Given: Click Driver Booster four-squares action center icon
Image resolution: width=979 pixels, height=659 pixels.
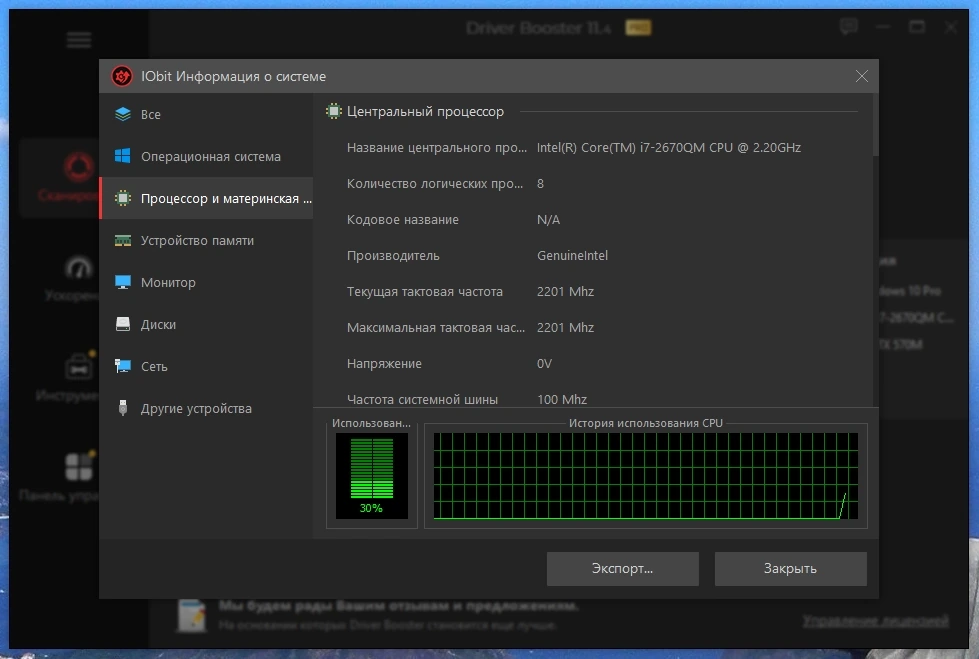Looking at the screenshot, I should pos(79,466).
